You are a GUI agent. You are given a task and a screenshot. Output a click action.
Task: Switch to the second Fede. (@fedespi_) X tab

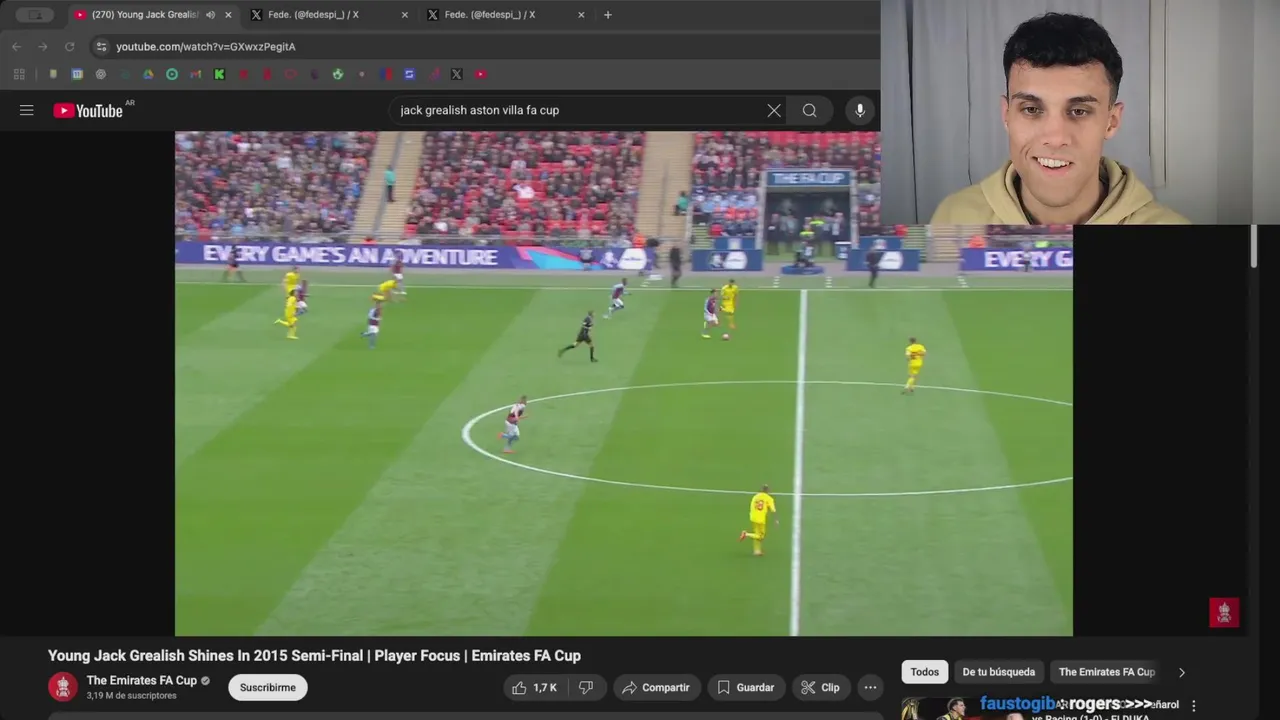(x=506, y=15)
